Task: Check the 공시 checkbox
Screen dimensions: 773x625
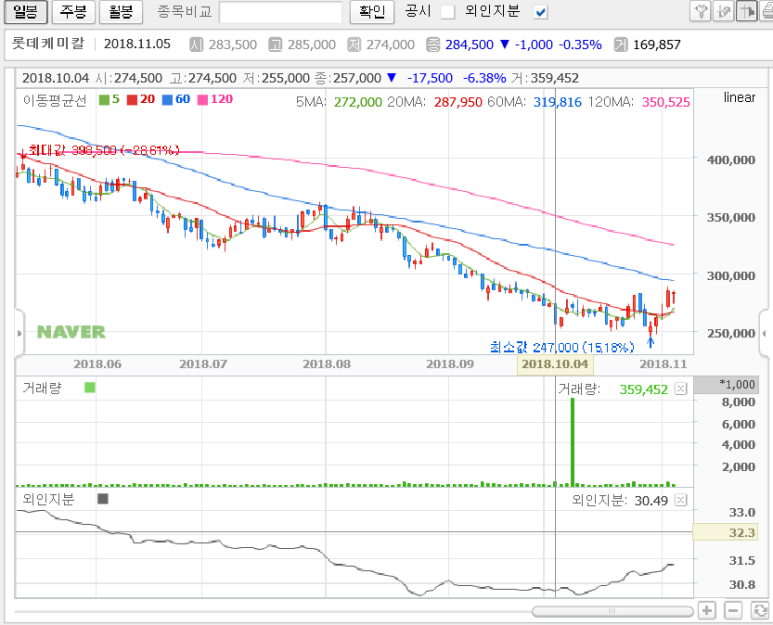Action: 448,12
